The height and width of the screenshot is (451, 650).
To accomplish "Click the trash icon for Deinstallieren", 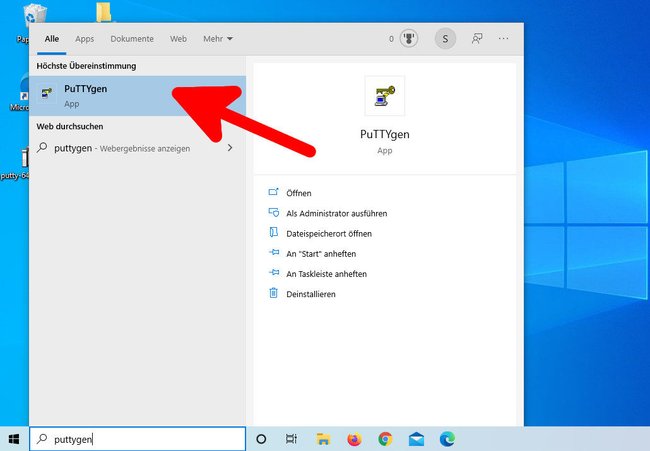I will [274, 293].
